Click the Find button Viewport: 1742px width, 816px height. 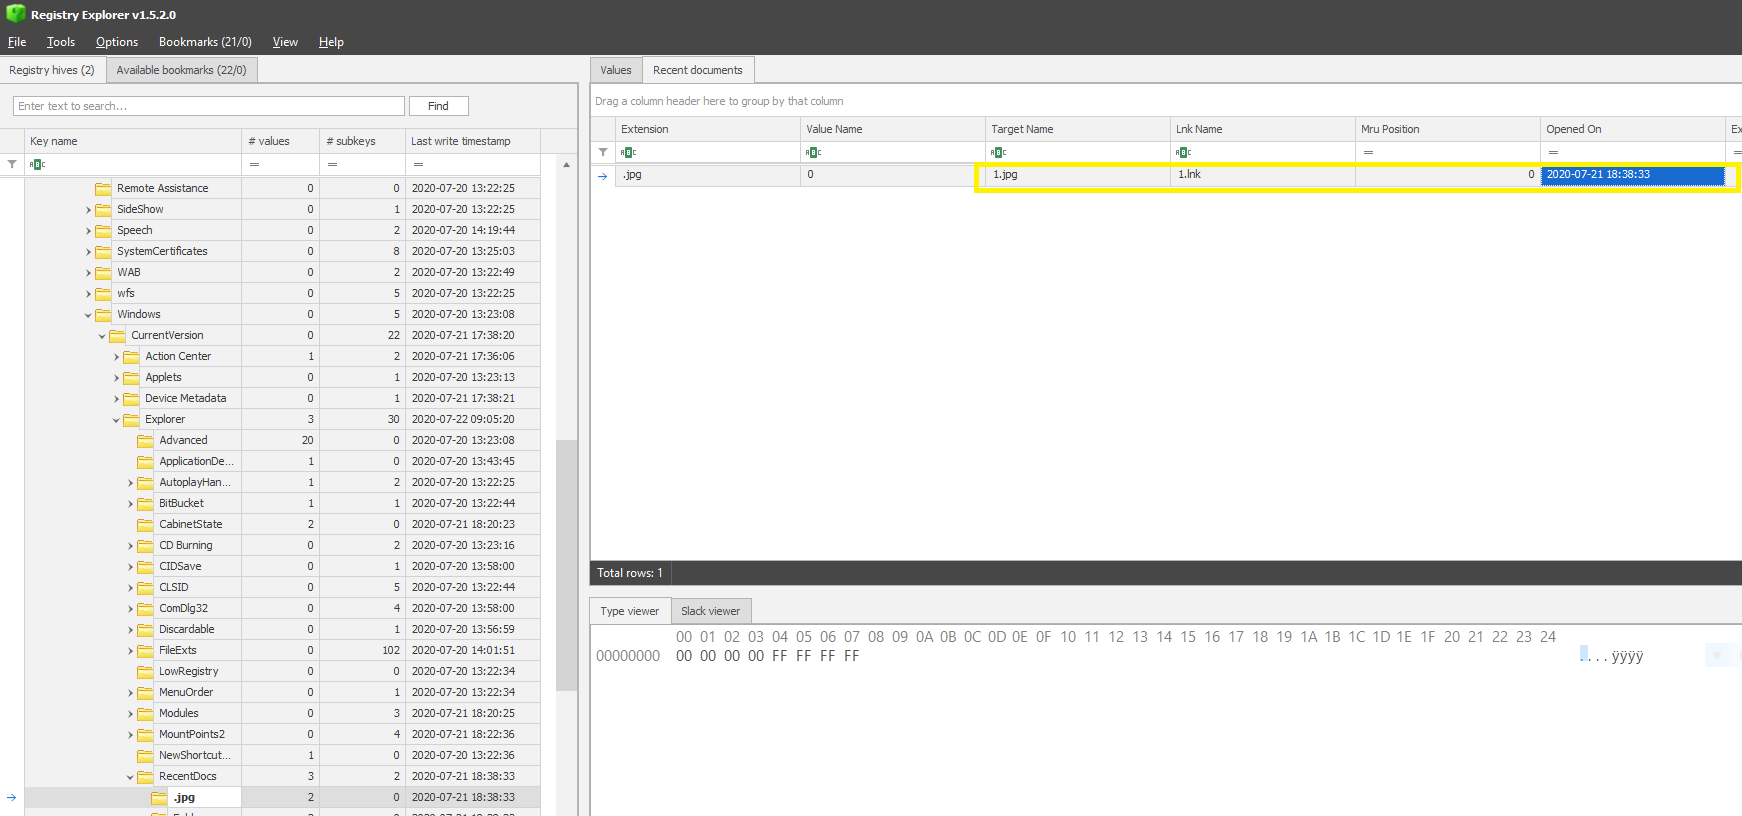coord(438,106)
